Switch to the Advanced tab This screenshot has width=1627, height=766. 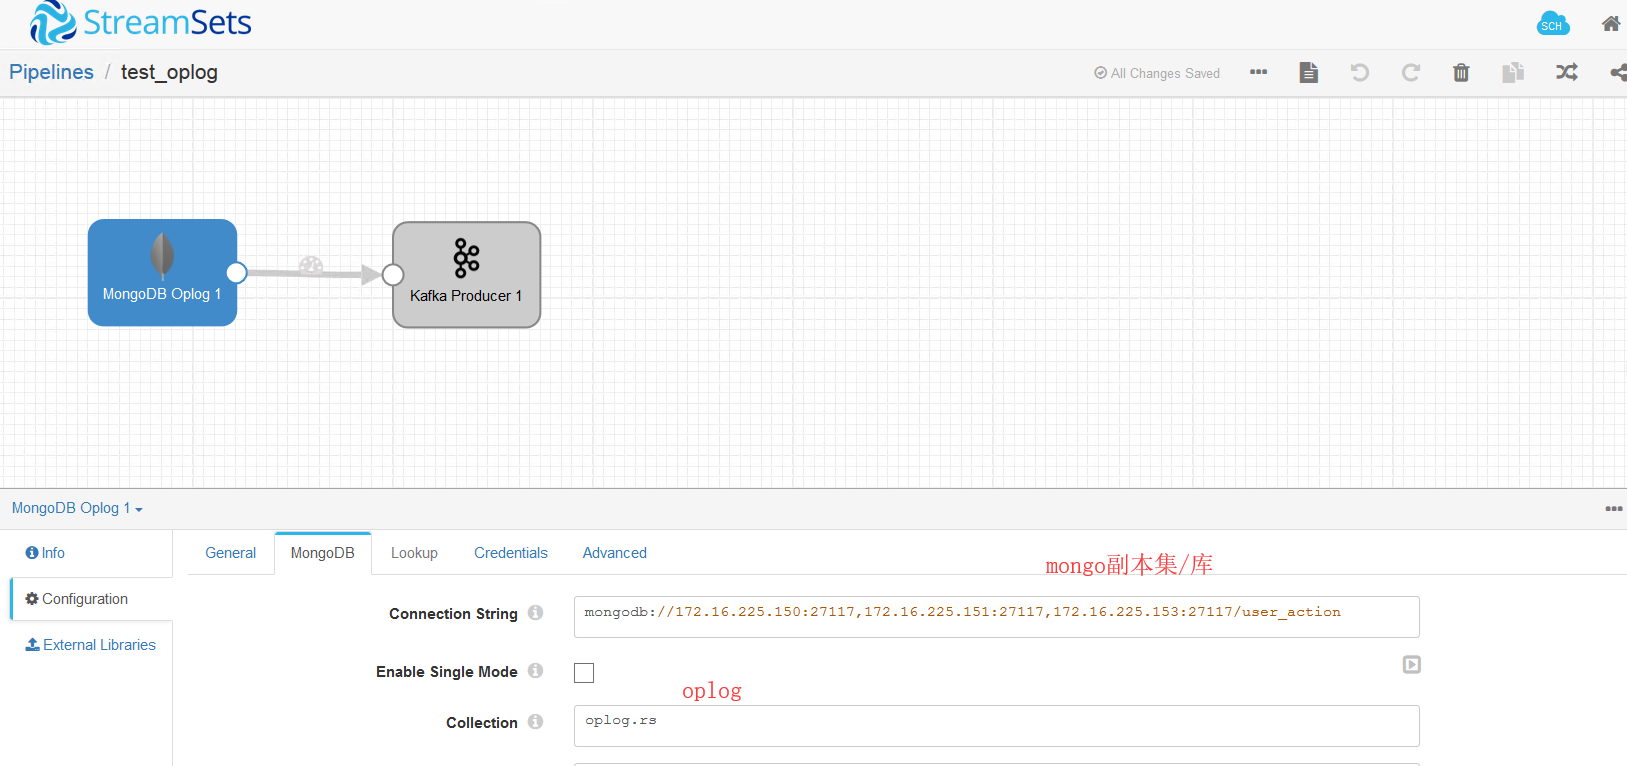[x=615, y=553]
